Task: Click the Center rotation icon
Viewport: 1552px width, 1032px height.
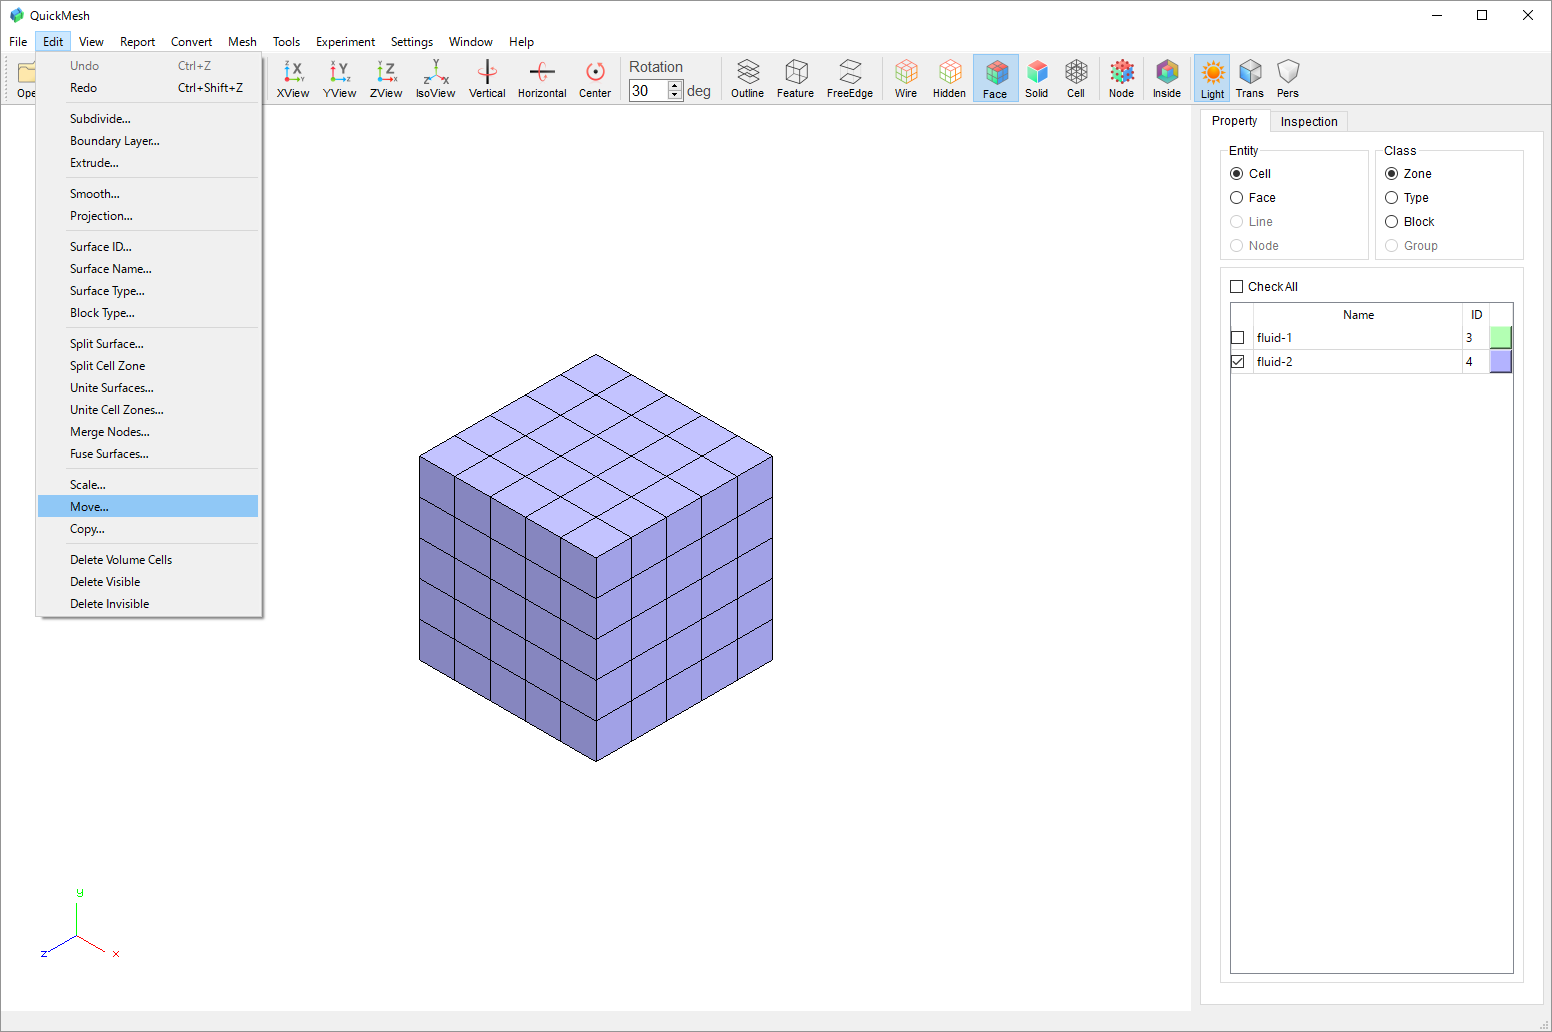Action: [595, 78]
